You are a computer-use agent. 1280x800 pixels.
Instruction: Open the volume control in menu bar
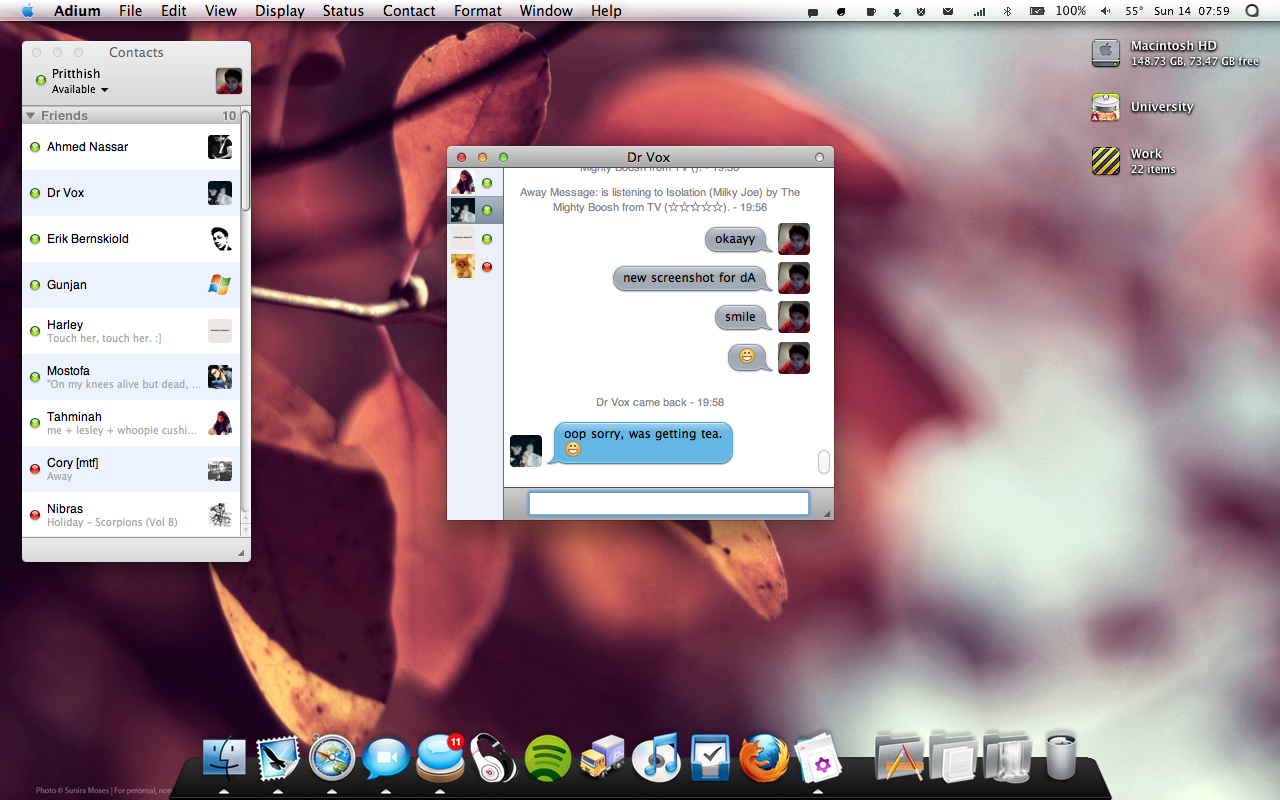1105,11
